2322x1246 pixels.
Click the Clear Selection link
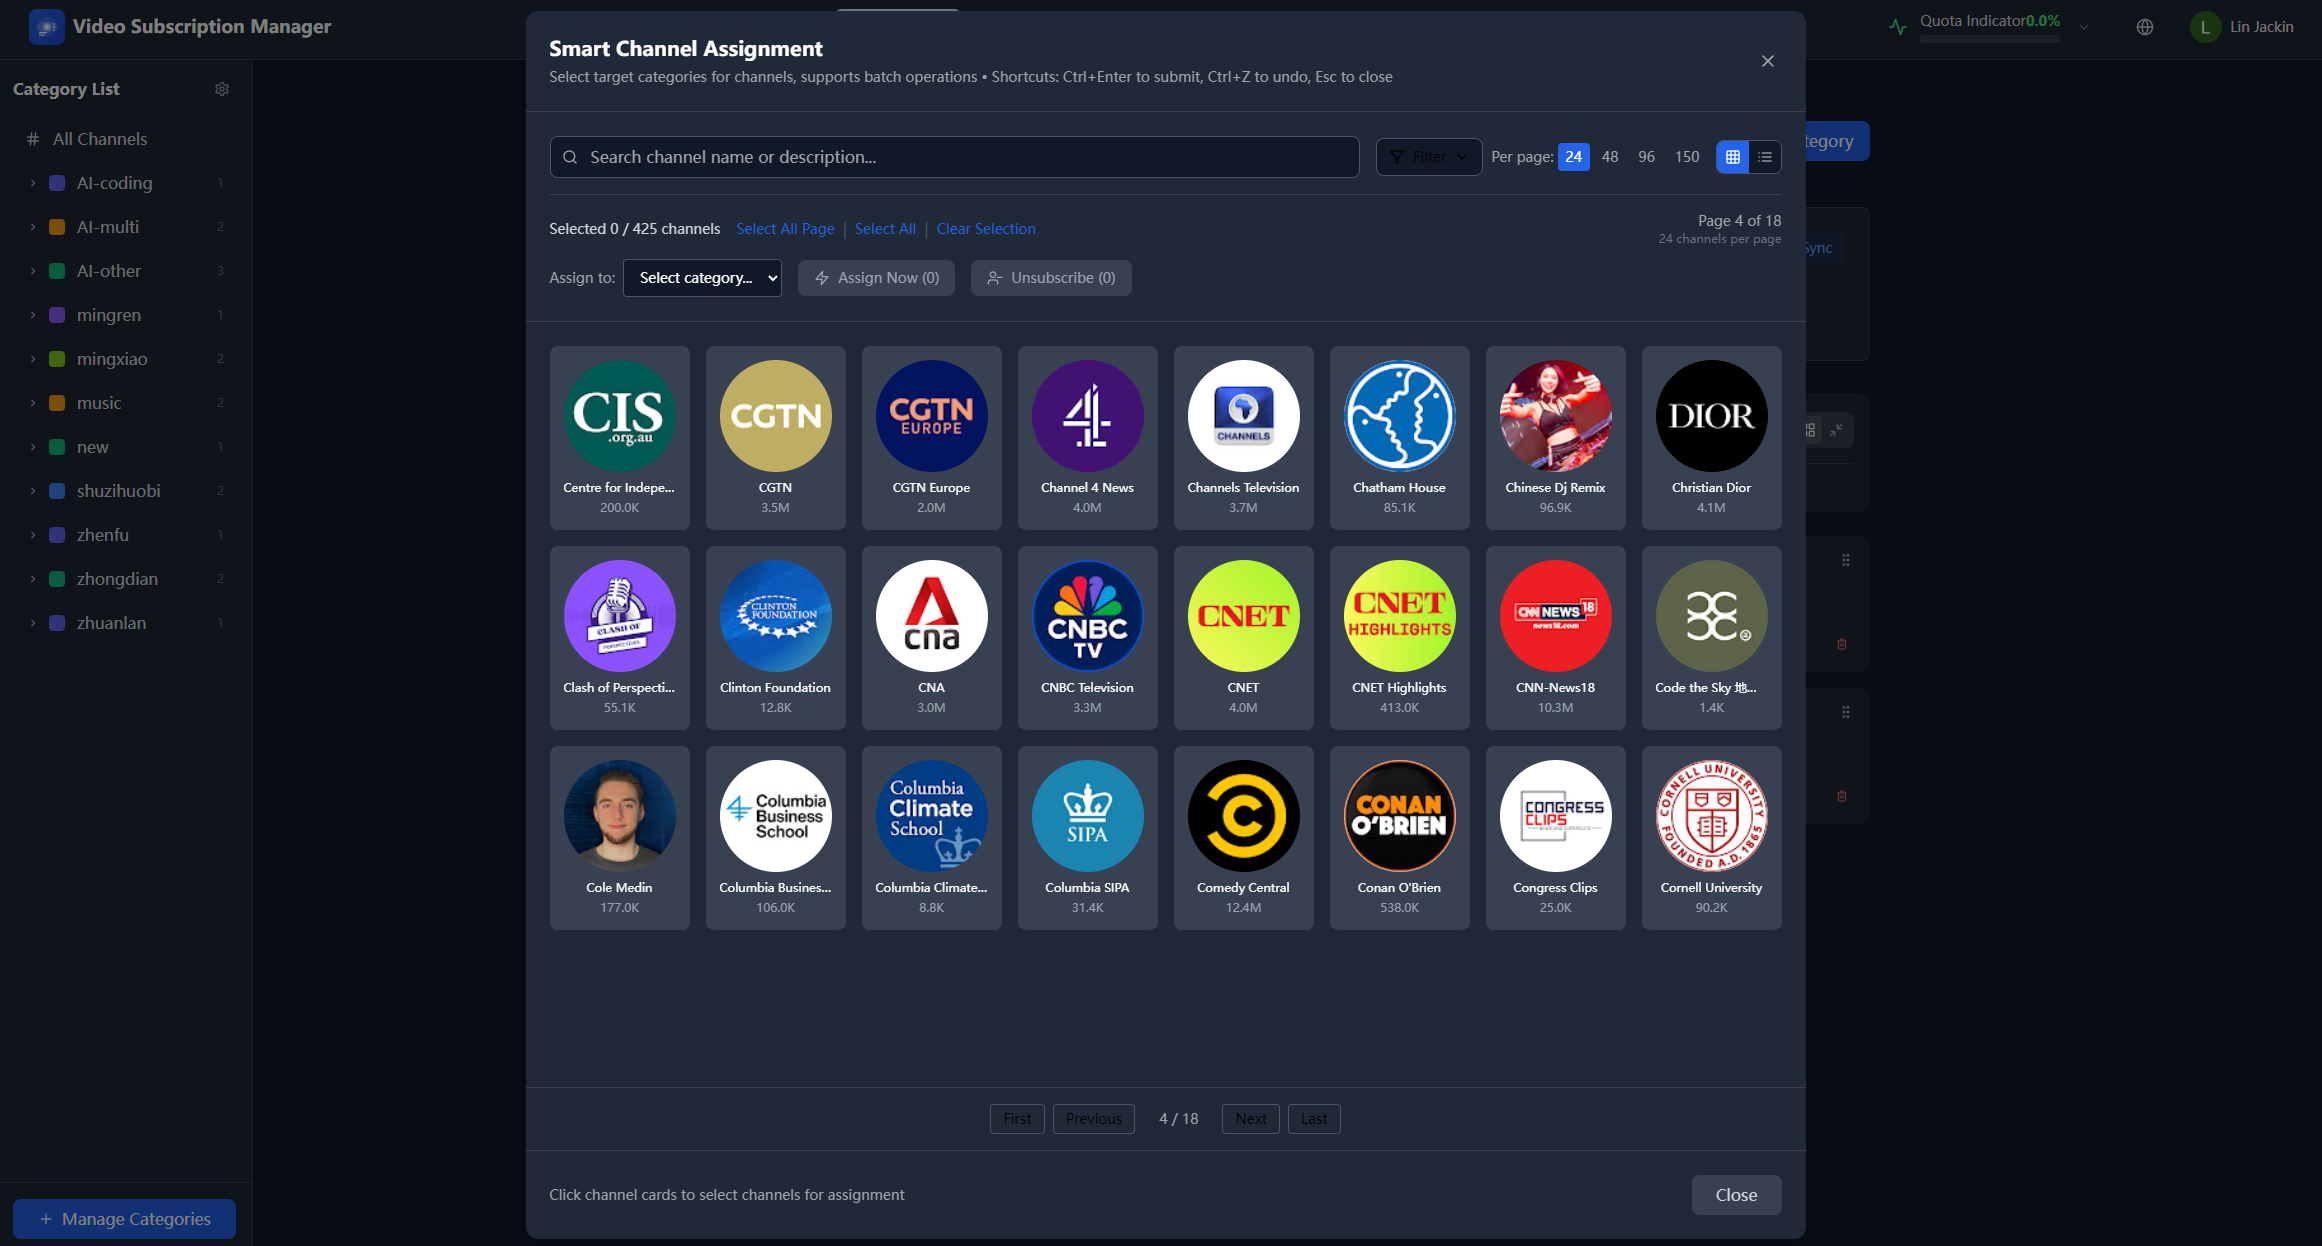(x=986, y=229)
